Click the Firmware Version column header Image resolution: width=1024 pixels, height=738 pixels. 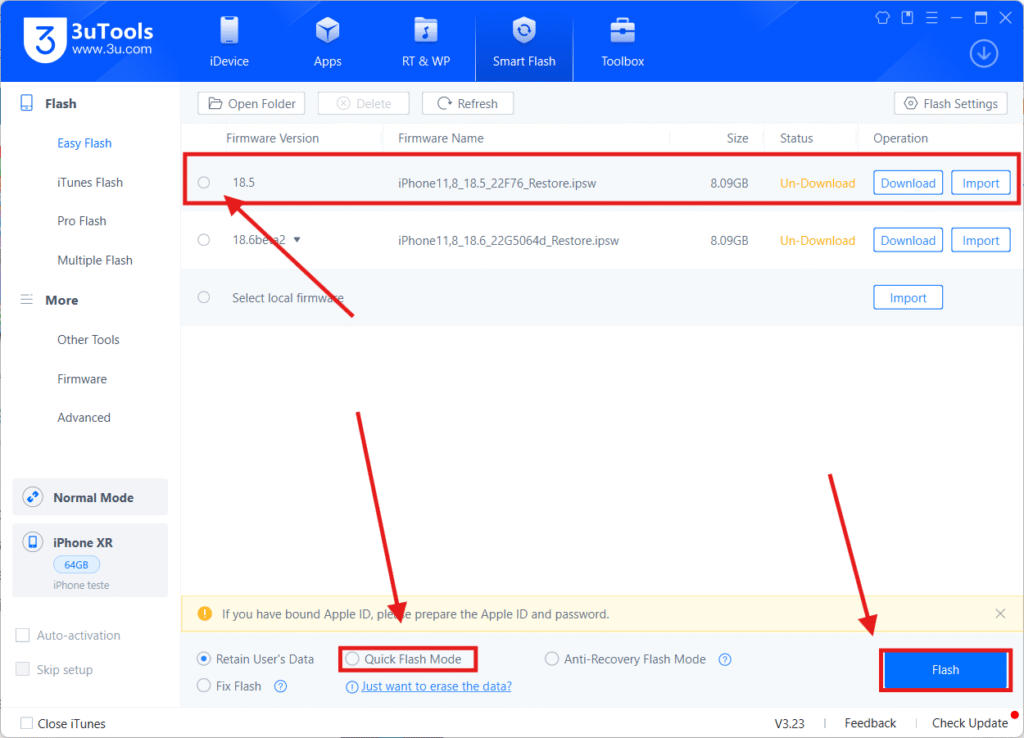point(272,138)
